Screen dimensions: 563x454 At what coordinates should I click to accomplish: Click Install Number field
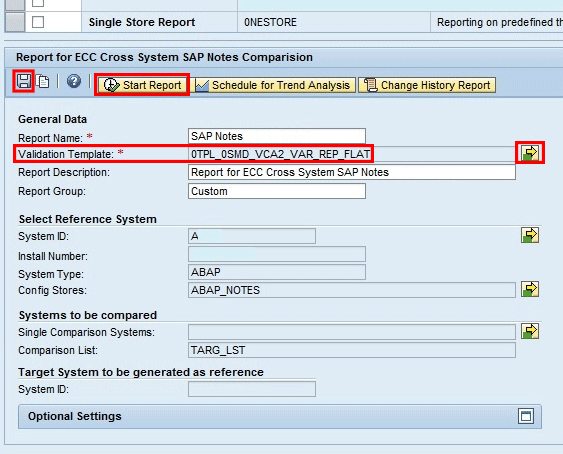[277, 254]
